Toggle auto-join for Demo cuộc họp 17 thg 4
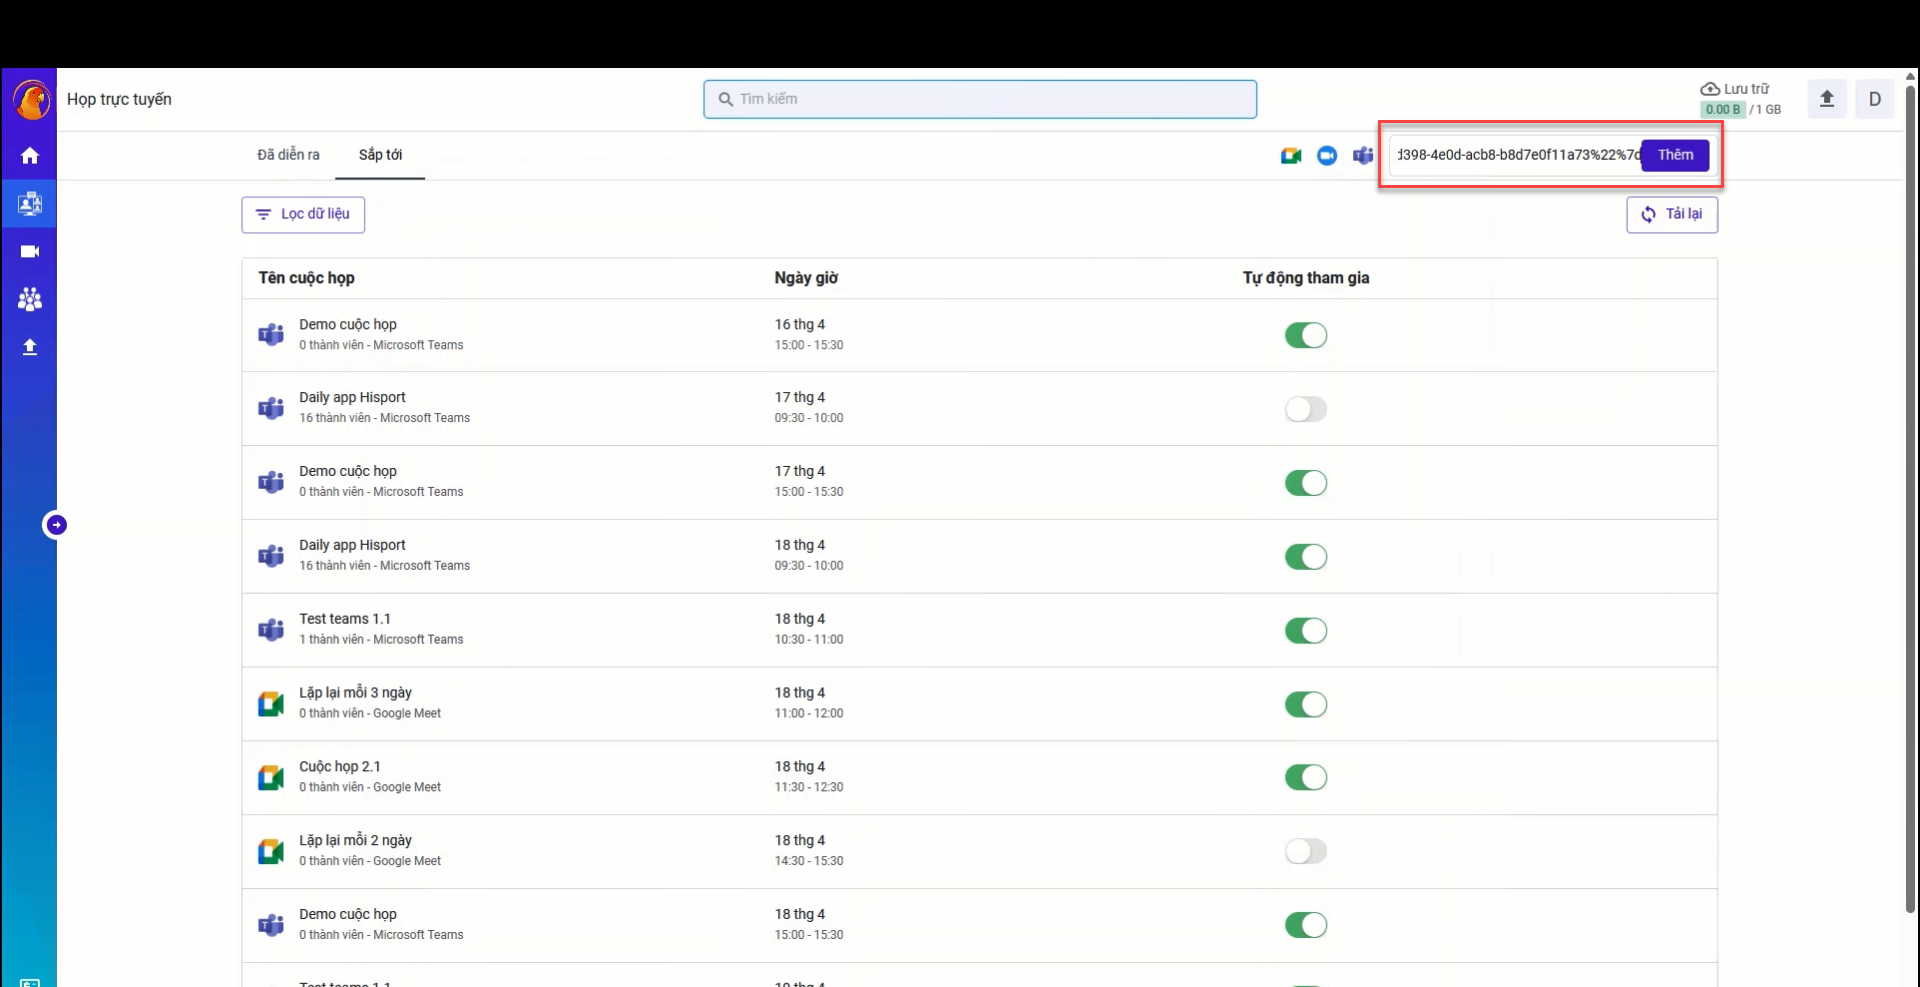The width and height of the screenshot is (1920, 987). (x=1306, y=483)
